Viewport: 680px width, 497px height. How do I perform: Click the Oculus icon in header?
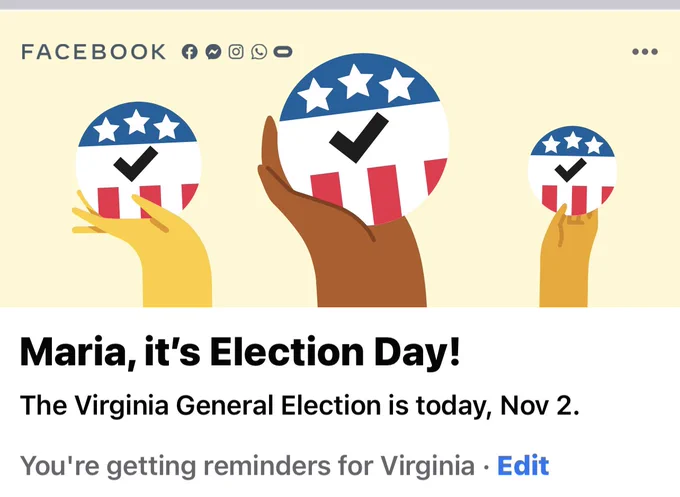[283, 52]
